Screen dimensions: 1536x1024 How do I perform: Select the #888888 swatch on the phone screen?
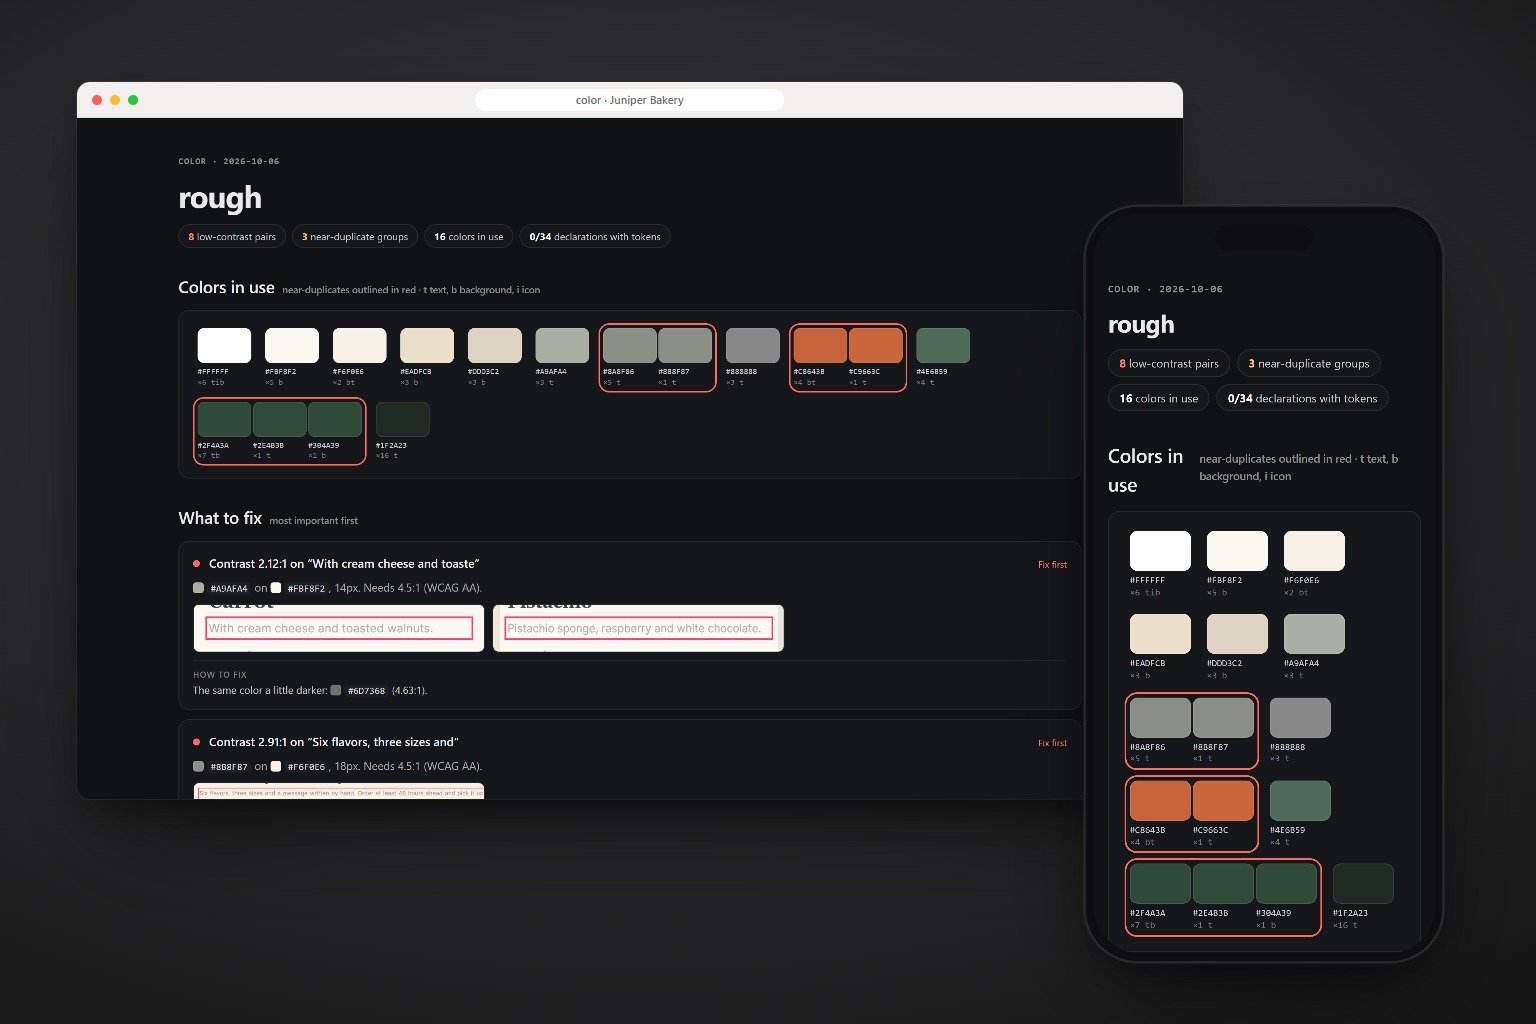(x=1300, y=717)
